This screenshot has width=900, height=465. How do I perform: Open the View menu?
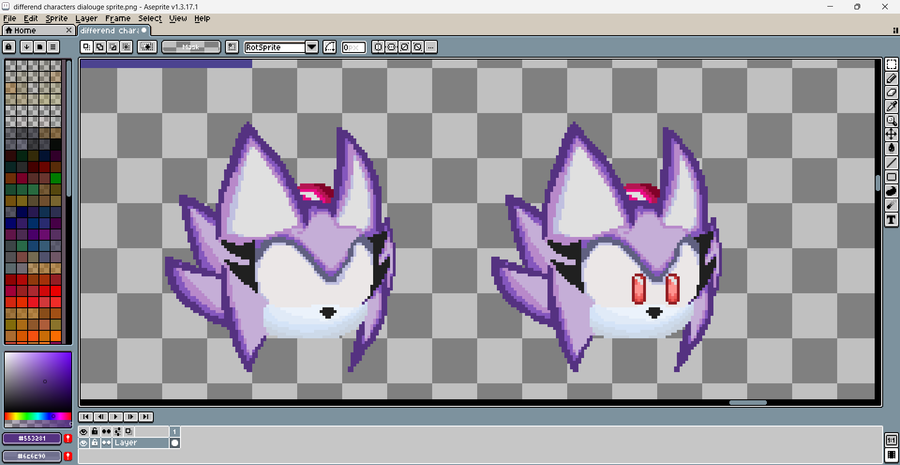(178, 18)
